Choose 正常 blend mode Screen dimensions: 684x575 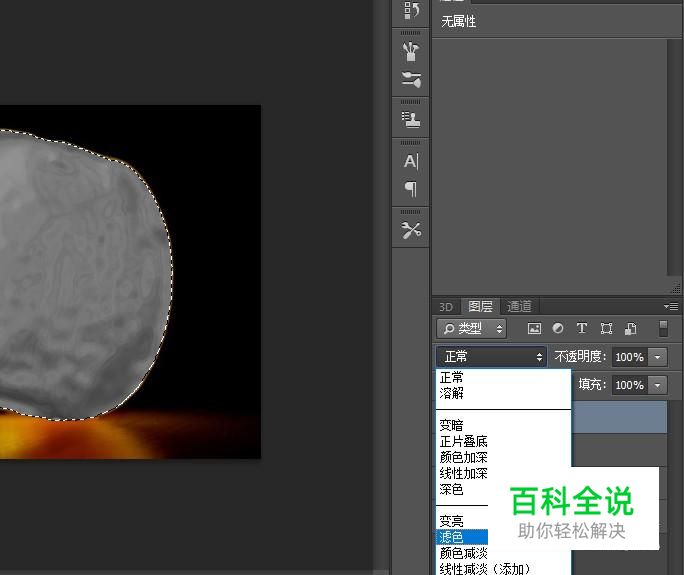click(x=503, y=377)
